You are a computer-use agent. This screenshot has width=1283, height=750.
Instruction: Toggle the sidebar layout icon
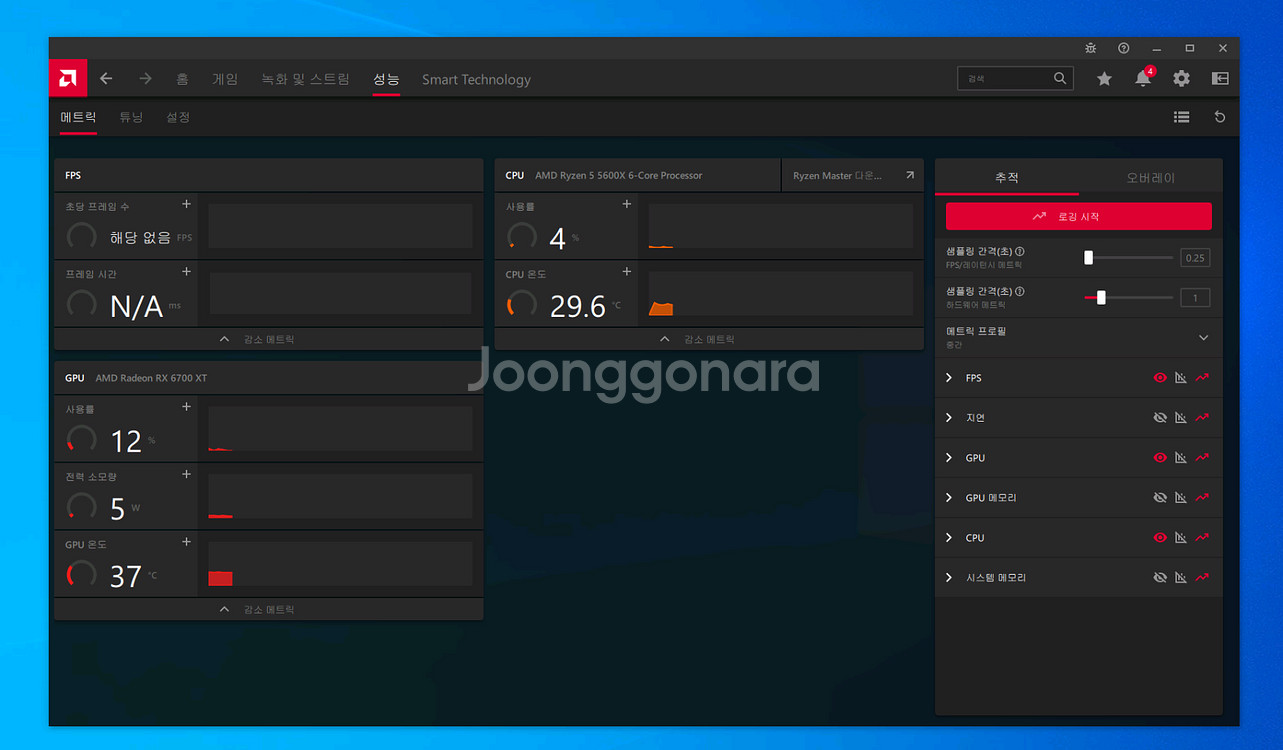point(1220,79)
